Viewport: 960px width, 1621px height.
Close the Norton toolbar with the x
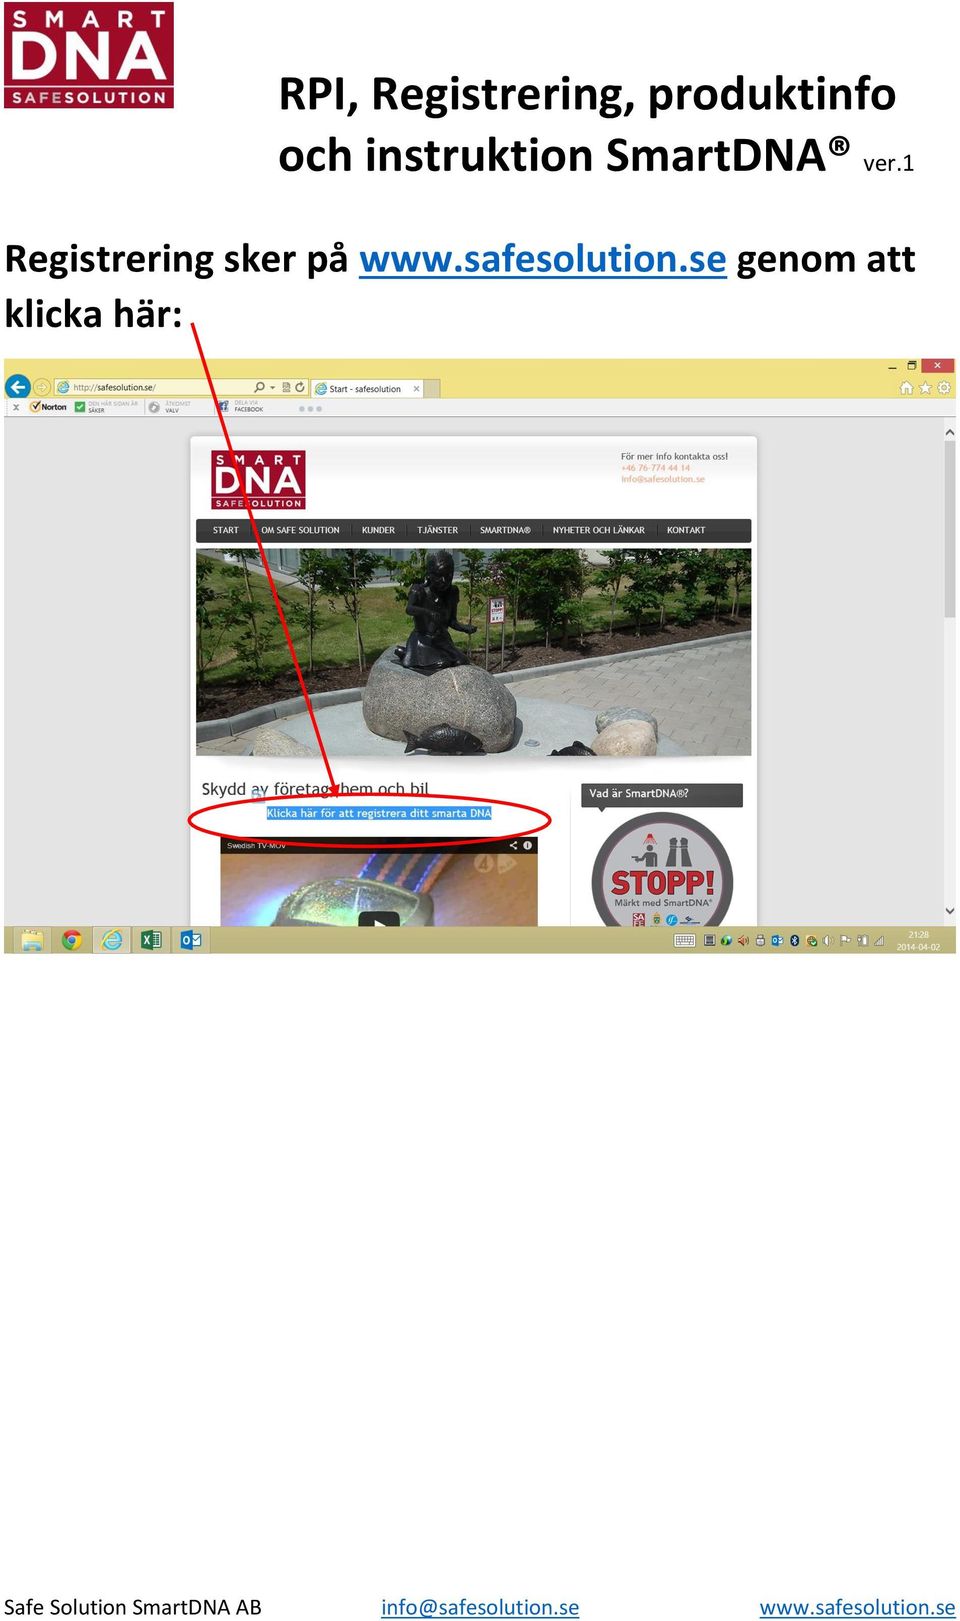point(16,408)
